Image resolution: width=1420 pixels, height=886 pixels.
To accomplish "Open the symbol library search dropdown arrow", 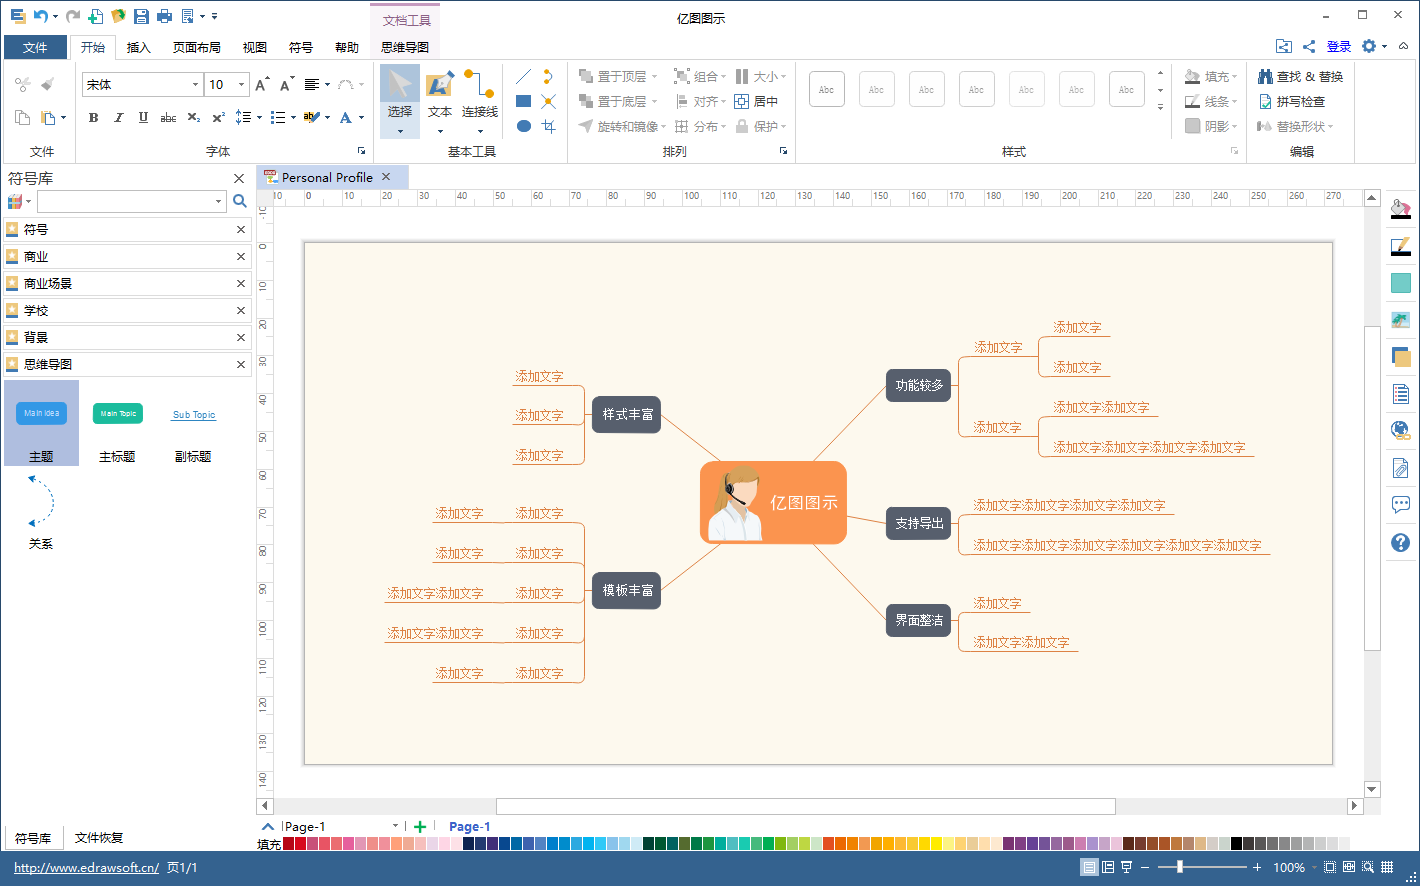I will pos(218,201).
